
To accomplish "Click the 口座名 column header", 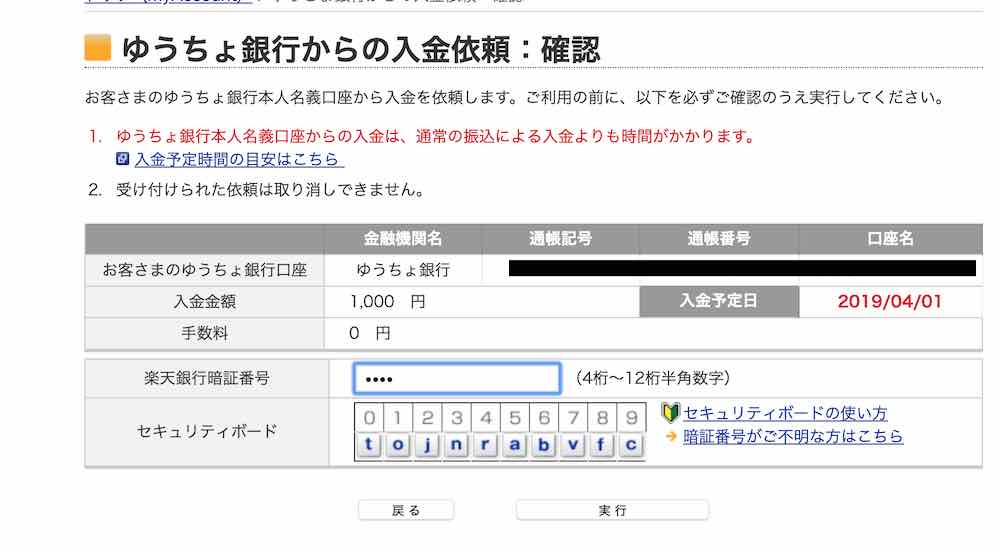I will 890,239.
